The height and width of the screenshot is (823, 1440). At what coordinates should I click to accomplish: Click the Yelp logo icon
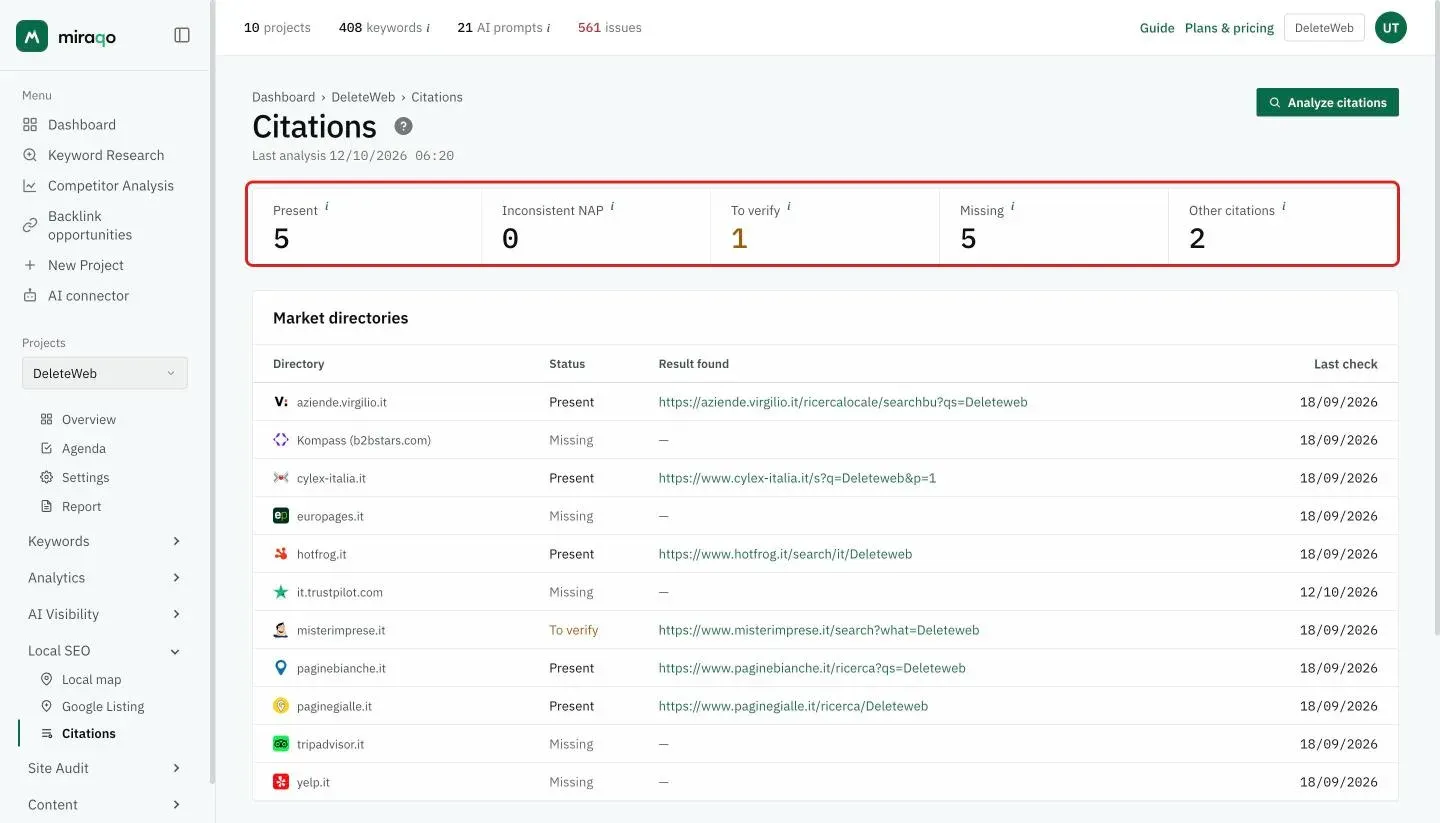coord(281,782)
